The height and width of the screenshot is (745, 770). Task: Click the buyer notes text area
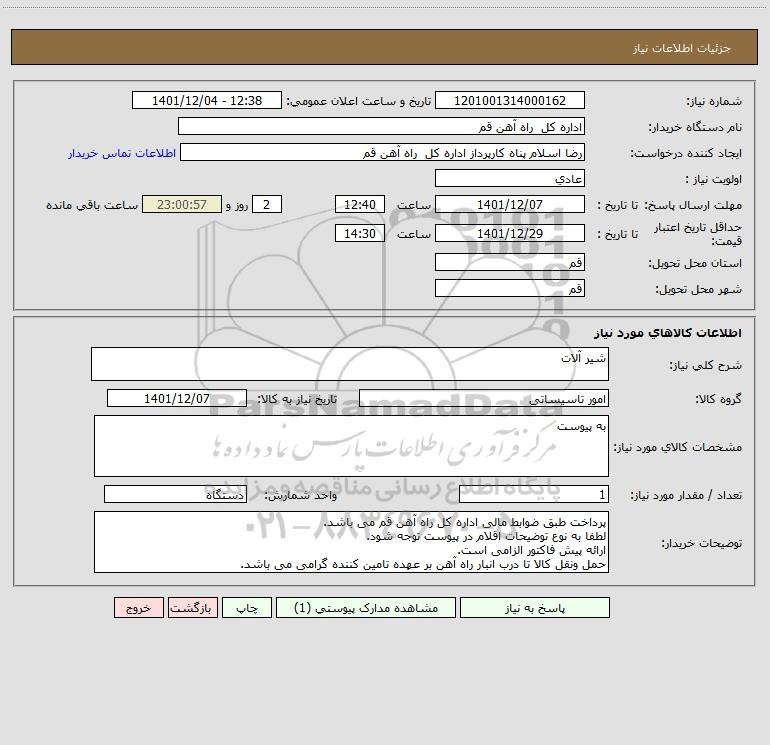351,542
